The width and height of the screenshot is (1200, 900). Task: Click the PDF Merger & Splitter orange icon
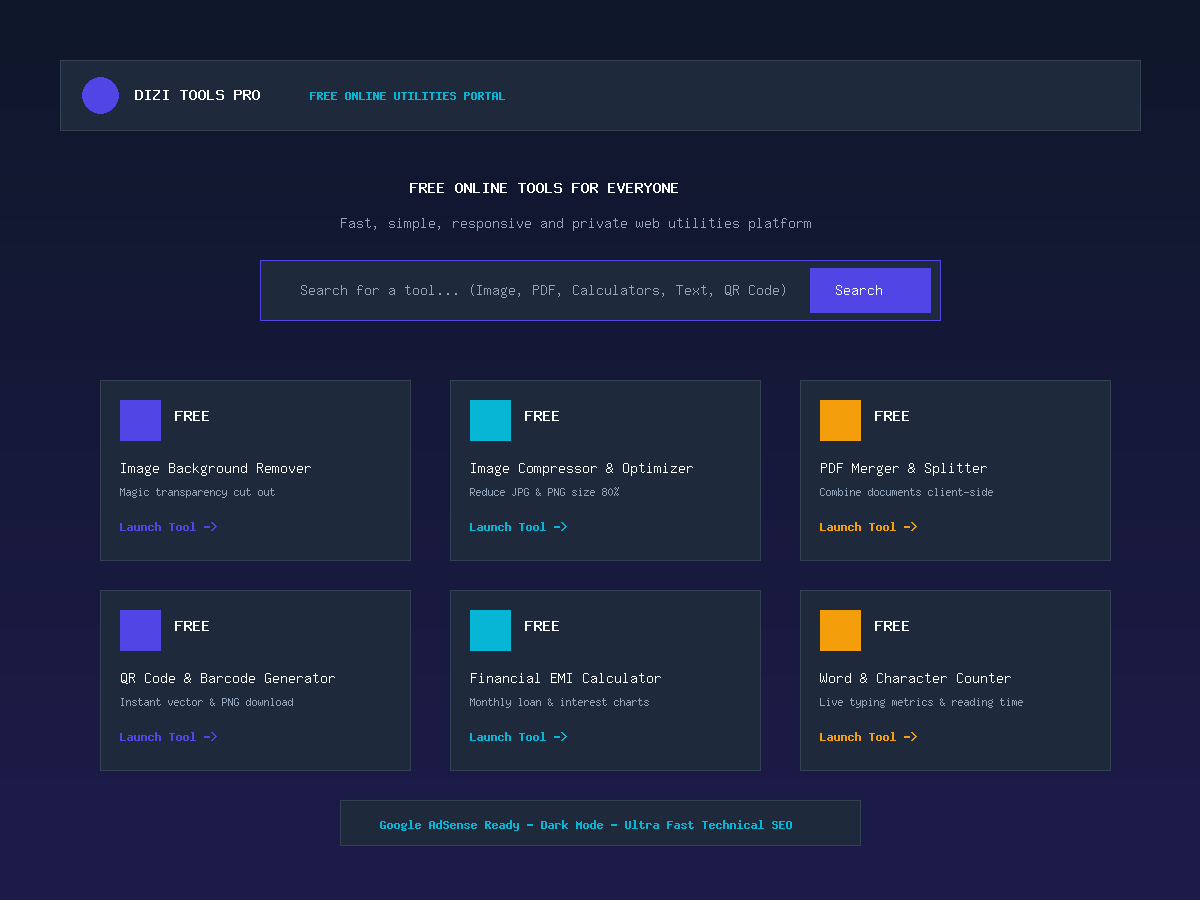(x=840, y=420)
